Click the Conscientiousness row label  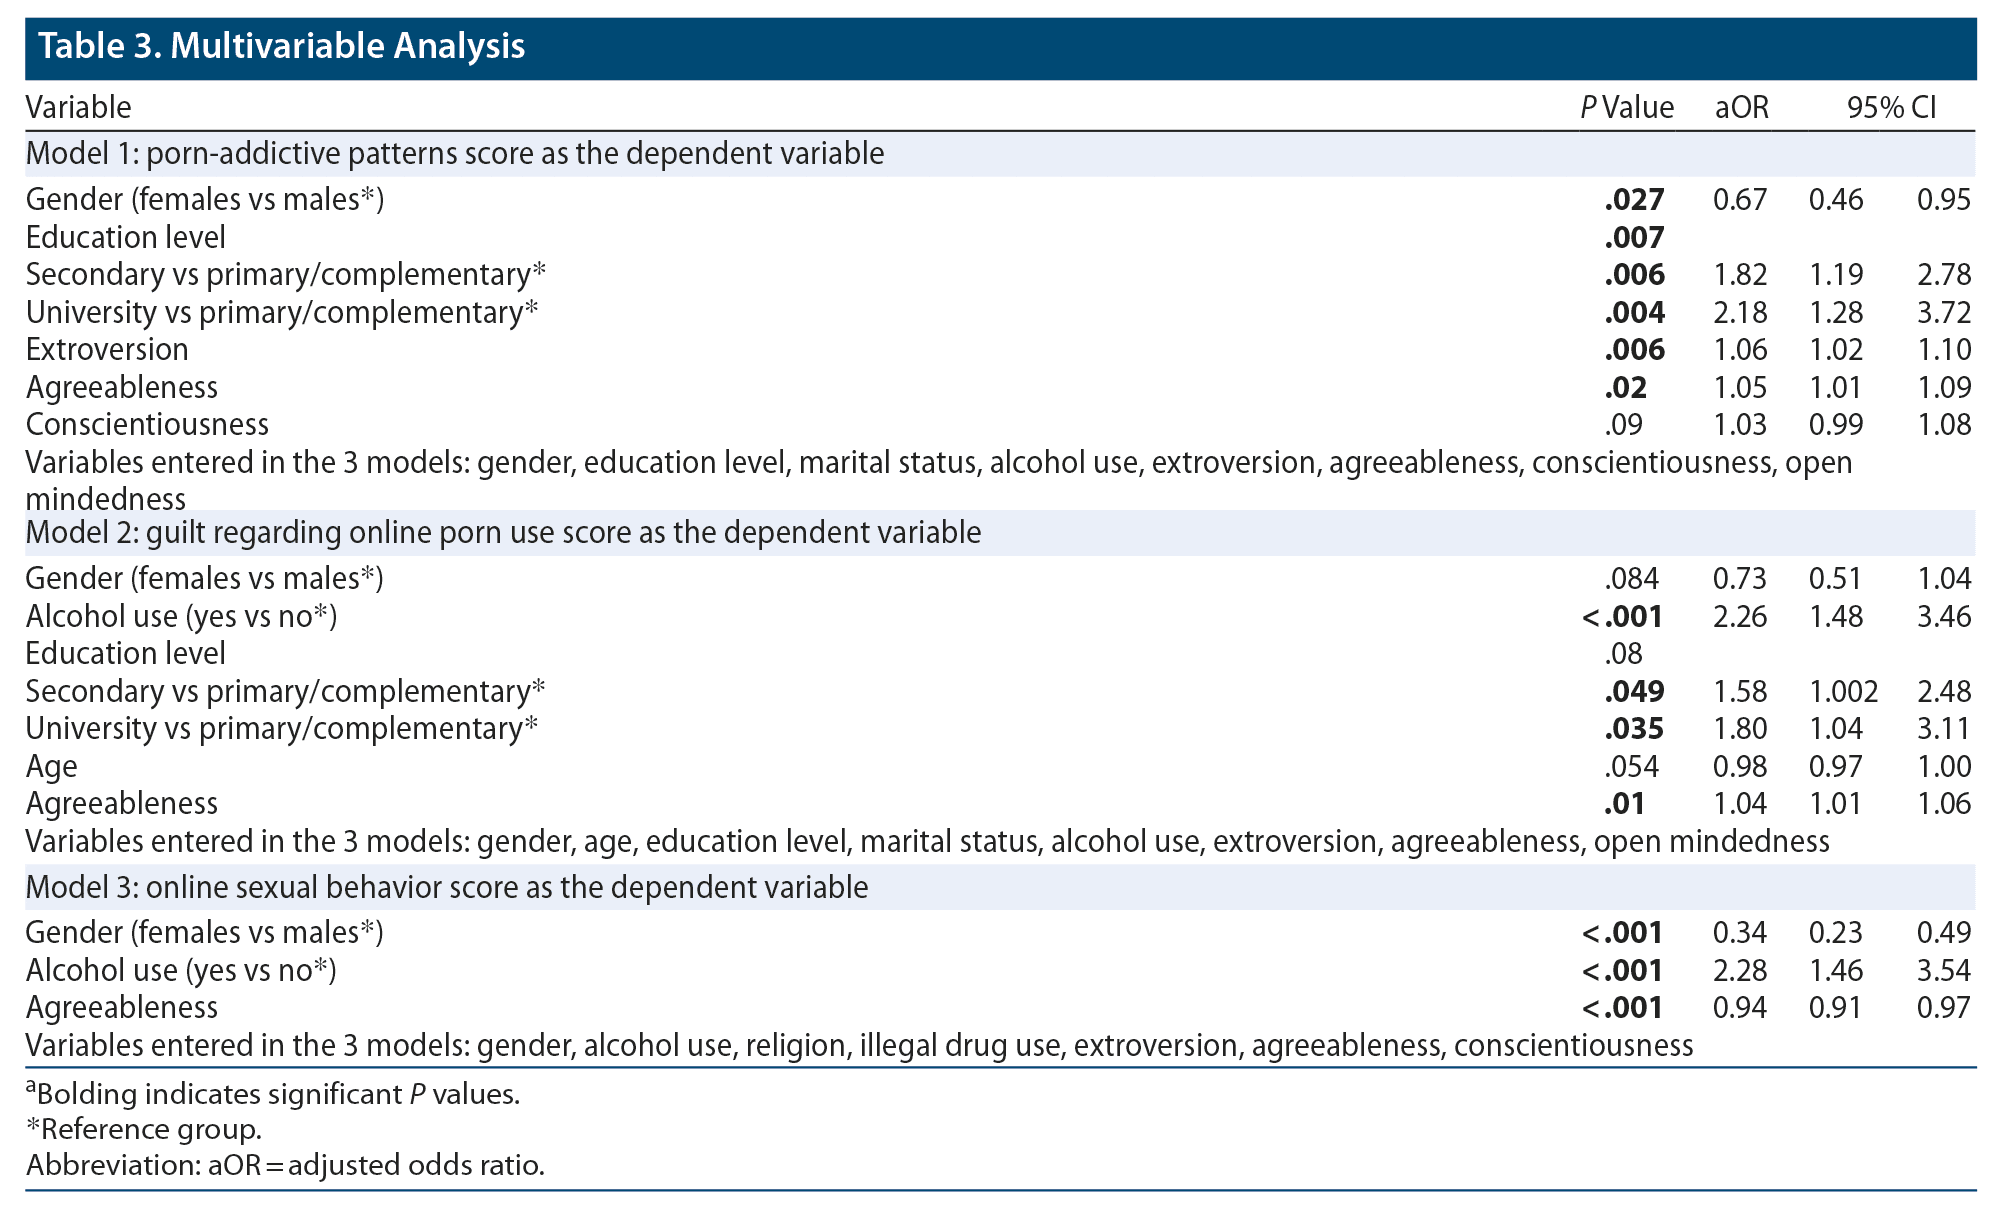coord(147,425)
